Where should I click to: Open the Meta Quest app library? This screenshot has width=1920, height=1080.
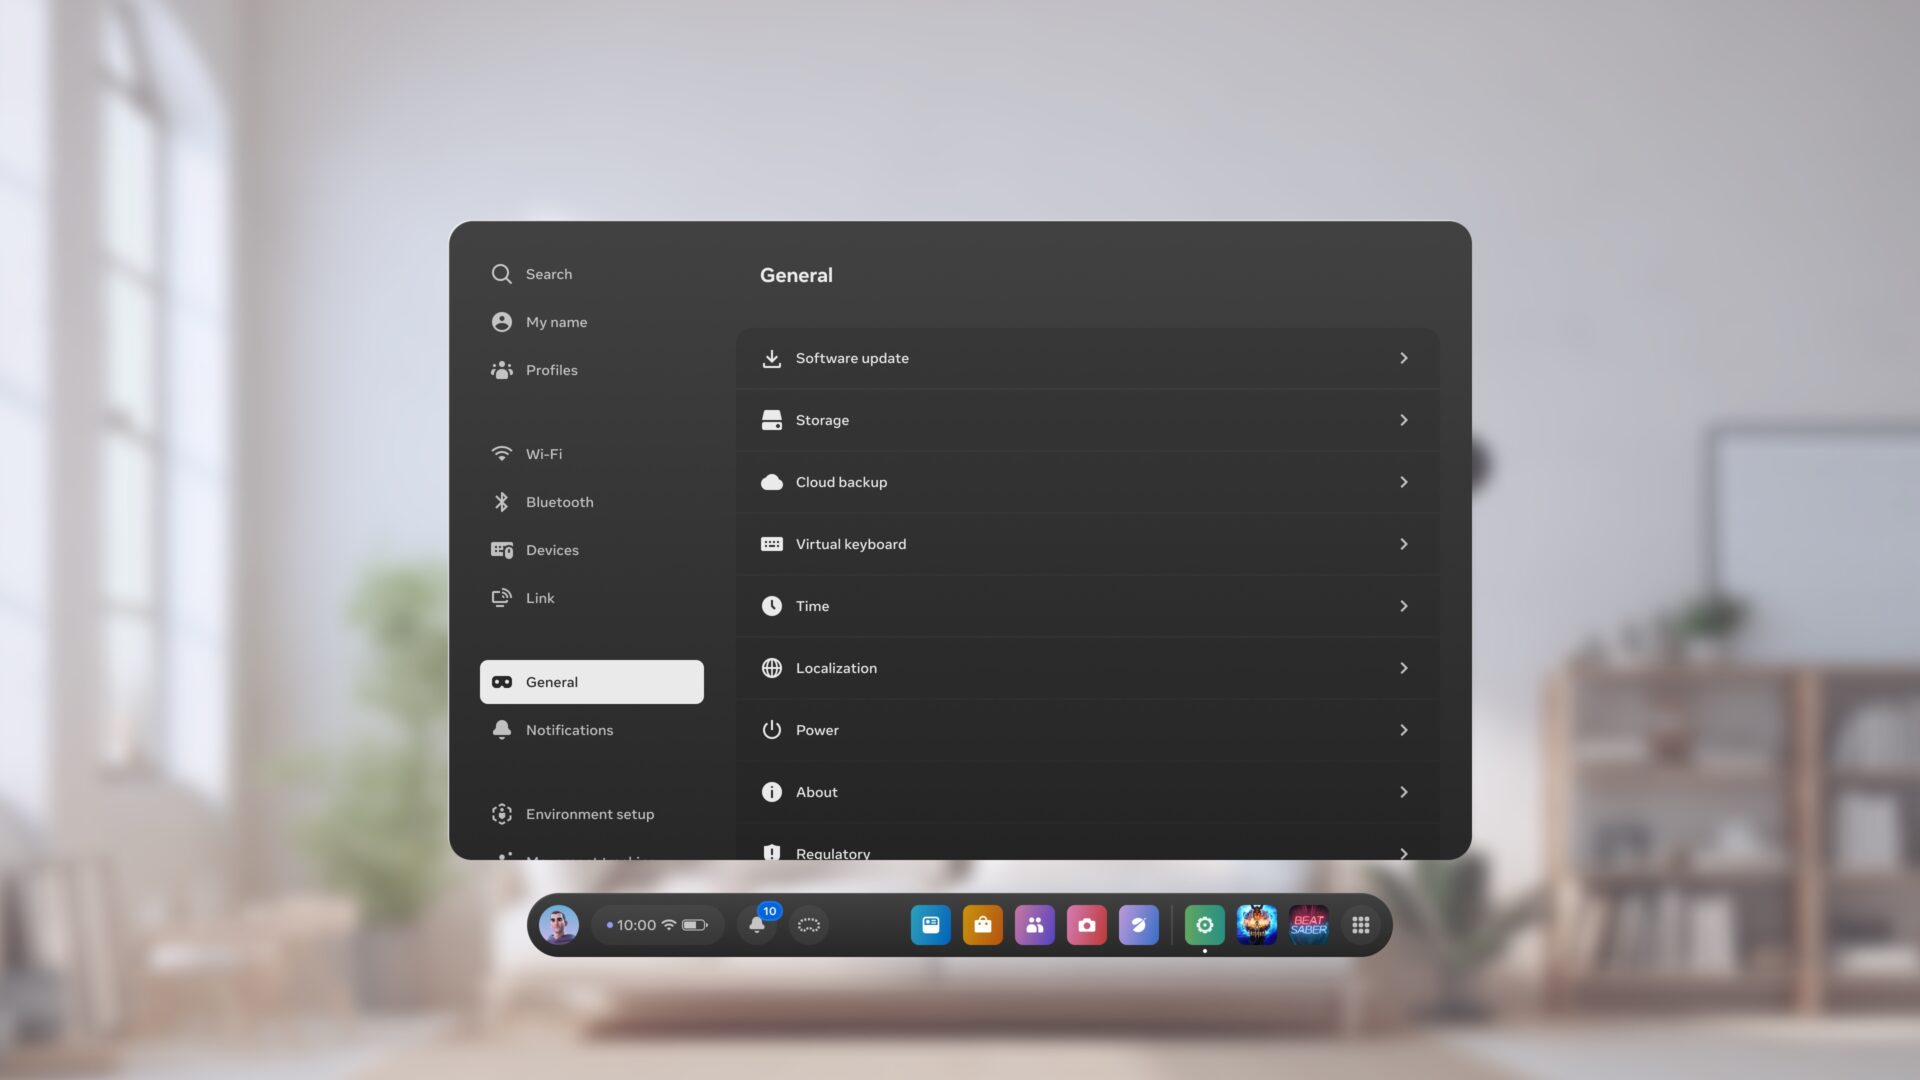(x=1361, y=924)
